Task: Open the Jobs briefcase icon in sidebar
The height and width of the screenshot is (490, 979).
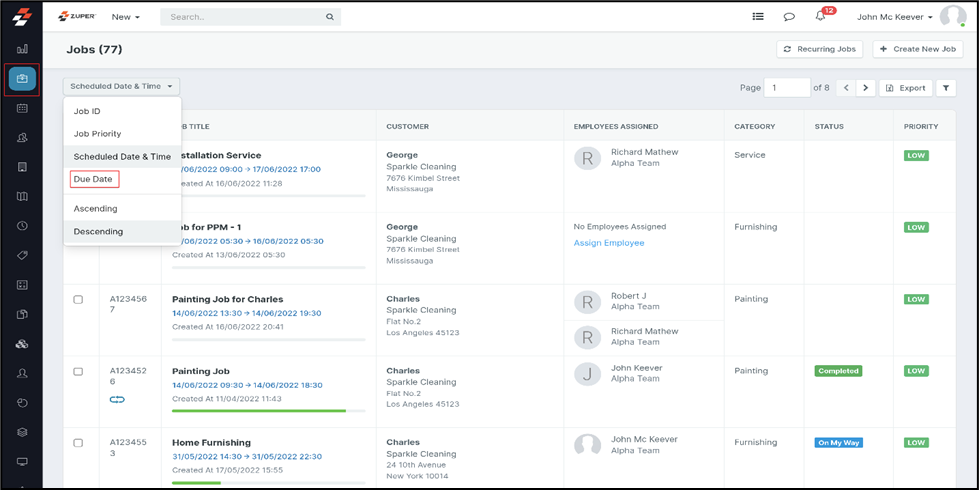Action: (22, 79)
